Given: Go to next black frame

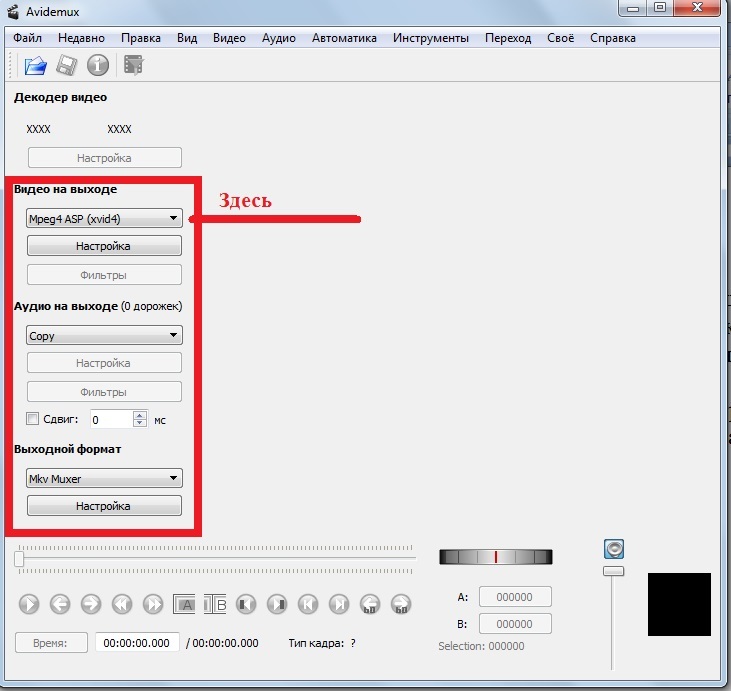Looking at the screenshot, I should click(277, 604).
